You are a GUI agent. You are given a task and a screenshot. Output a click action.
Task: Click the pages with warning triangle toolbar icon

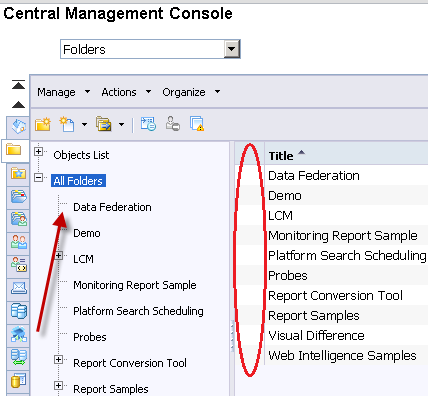pyautogui.click(x=197, y=124)
